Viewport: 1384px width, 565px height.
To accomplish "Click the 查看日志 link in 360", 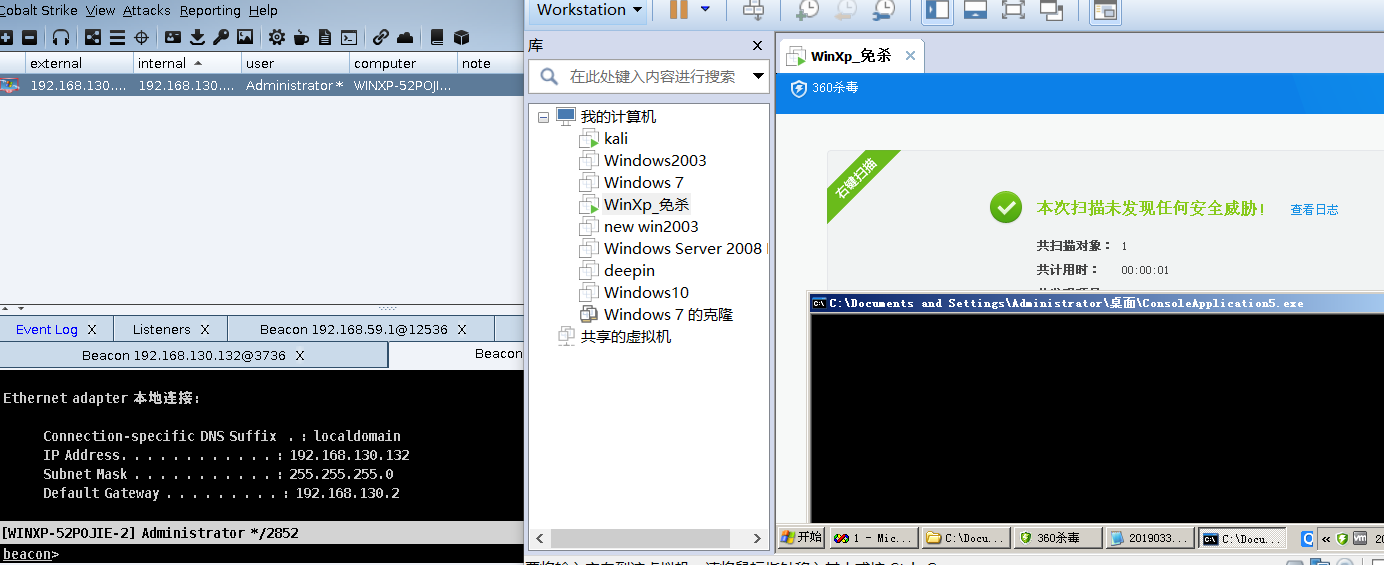I will [x=1314, y=210].
